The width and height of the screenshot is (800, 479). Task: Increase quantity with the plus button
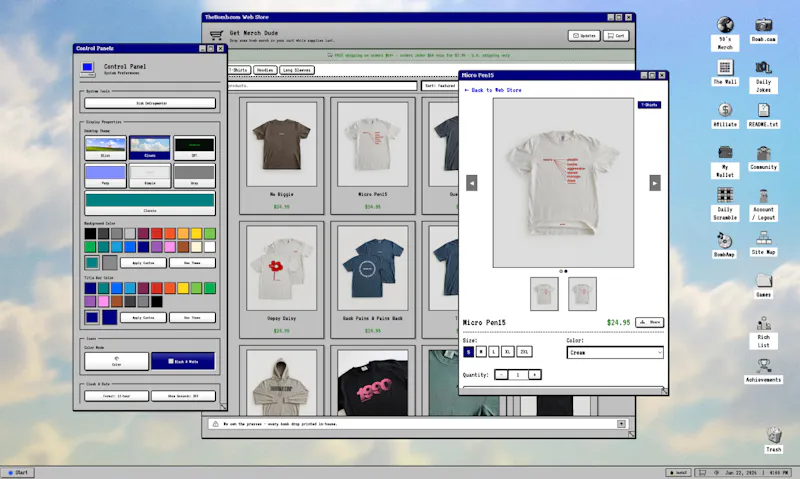(534, 375)
